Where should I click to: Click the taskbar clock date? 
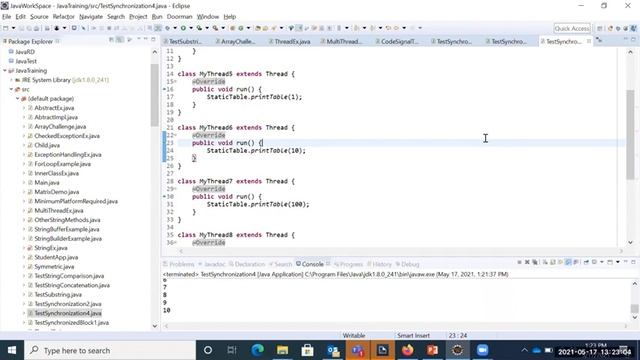pyautogui.click(x=595, y=352)
